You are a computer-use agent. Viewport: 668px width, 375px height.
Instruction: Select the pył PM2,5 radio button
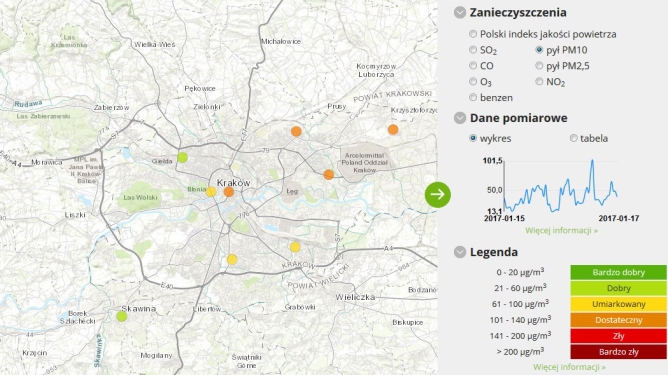(x=539, y=66)
